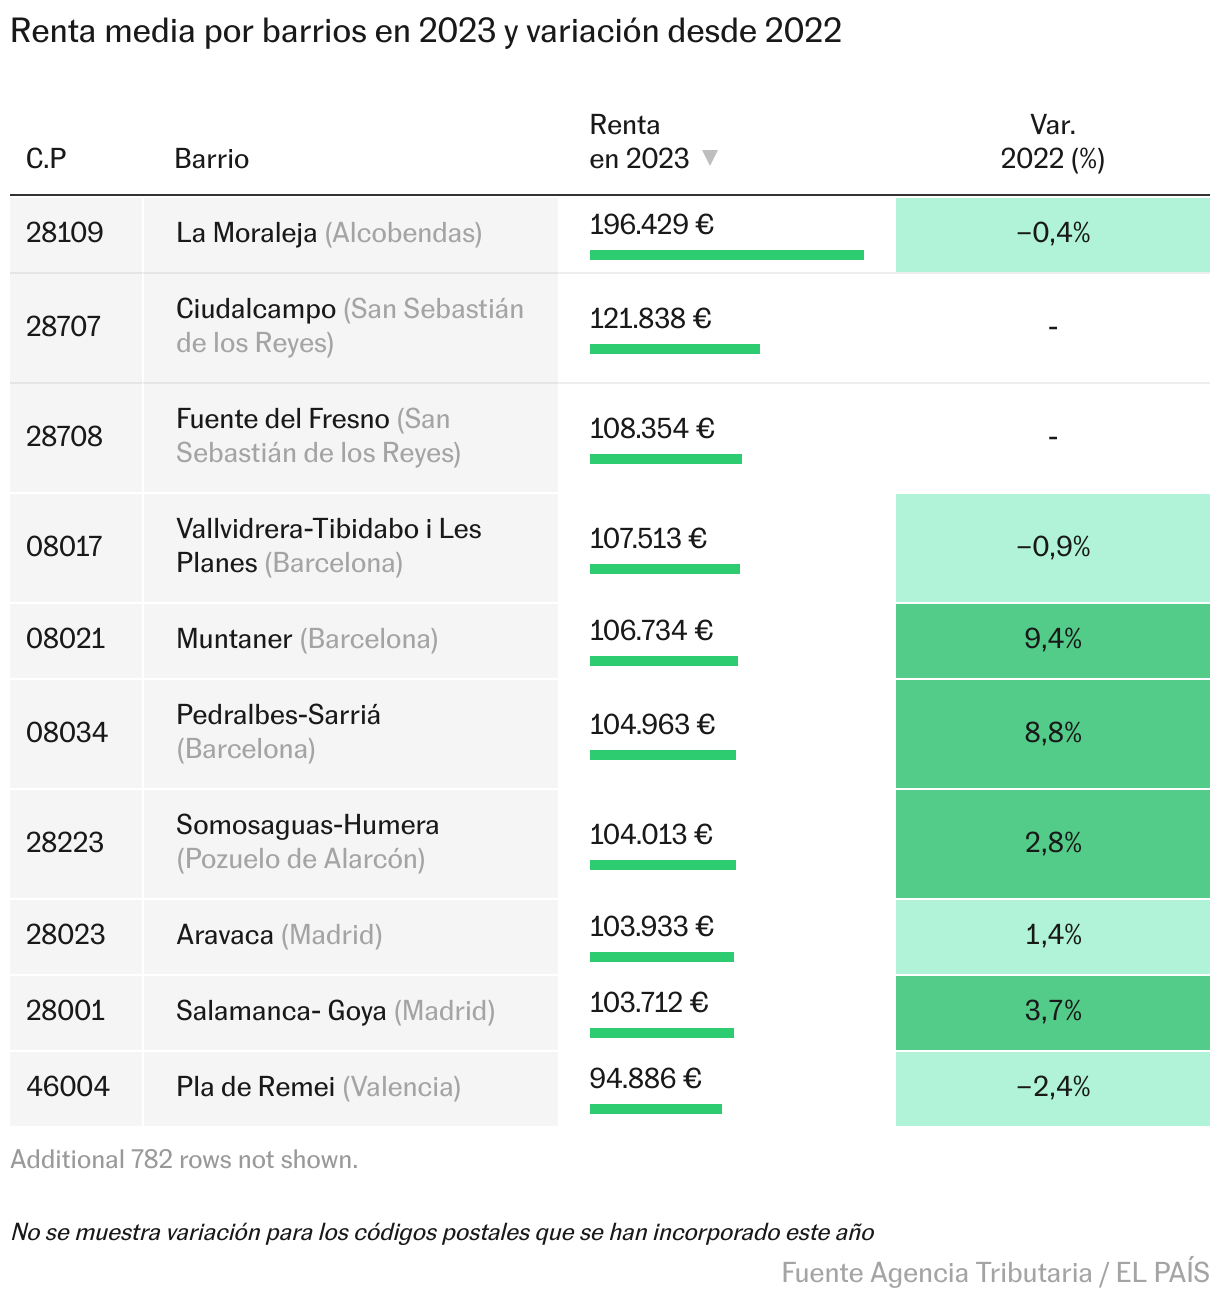Viewport: 1220px width, 1302px height.
Task: Select the 104.013 € income value
Action: 651,834
